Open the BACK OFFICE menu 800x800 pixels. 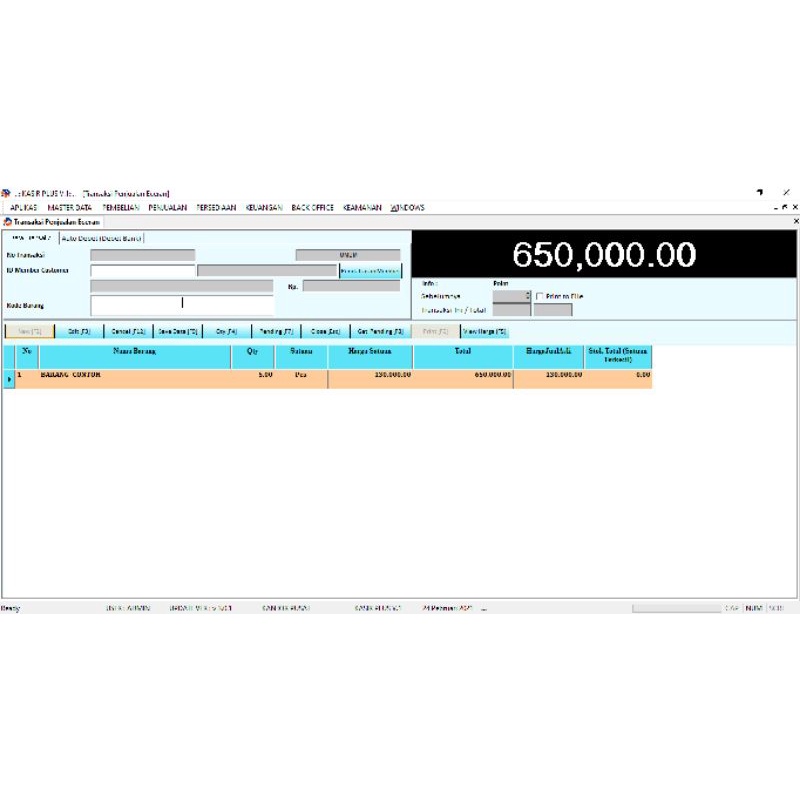(312, 208)
